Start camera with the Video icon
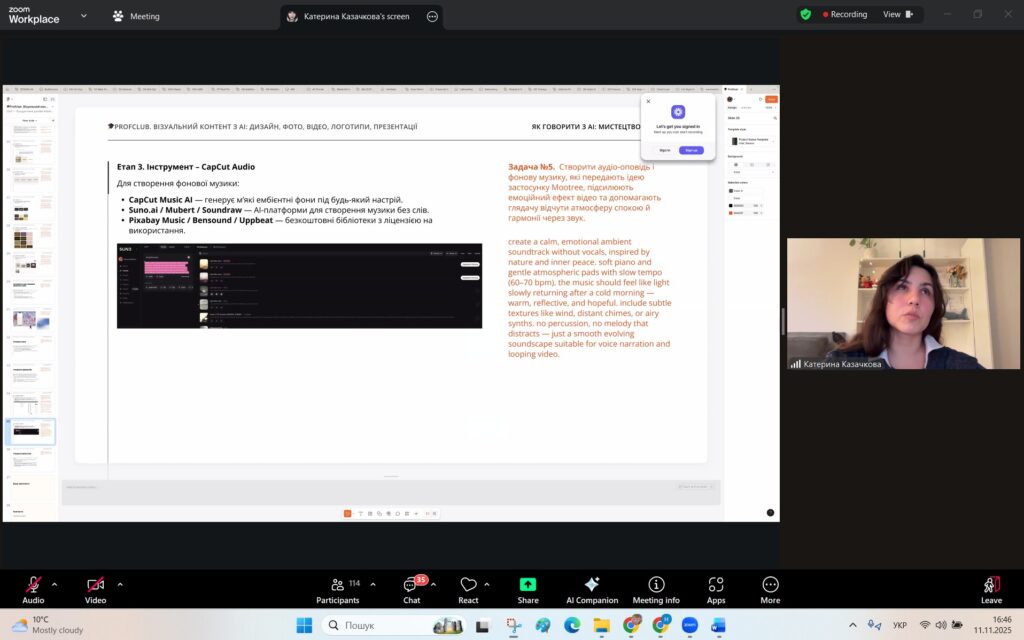 coord(95,585)
